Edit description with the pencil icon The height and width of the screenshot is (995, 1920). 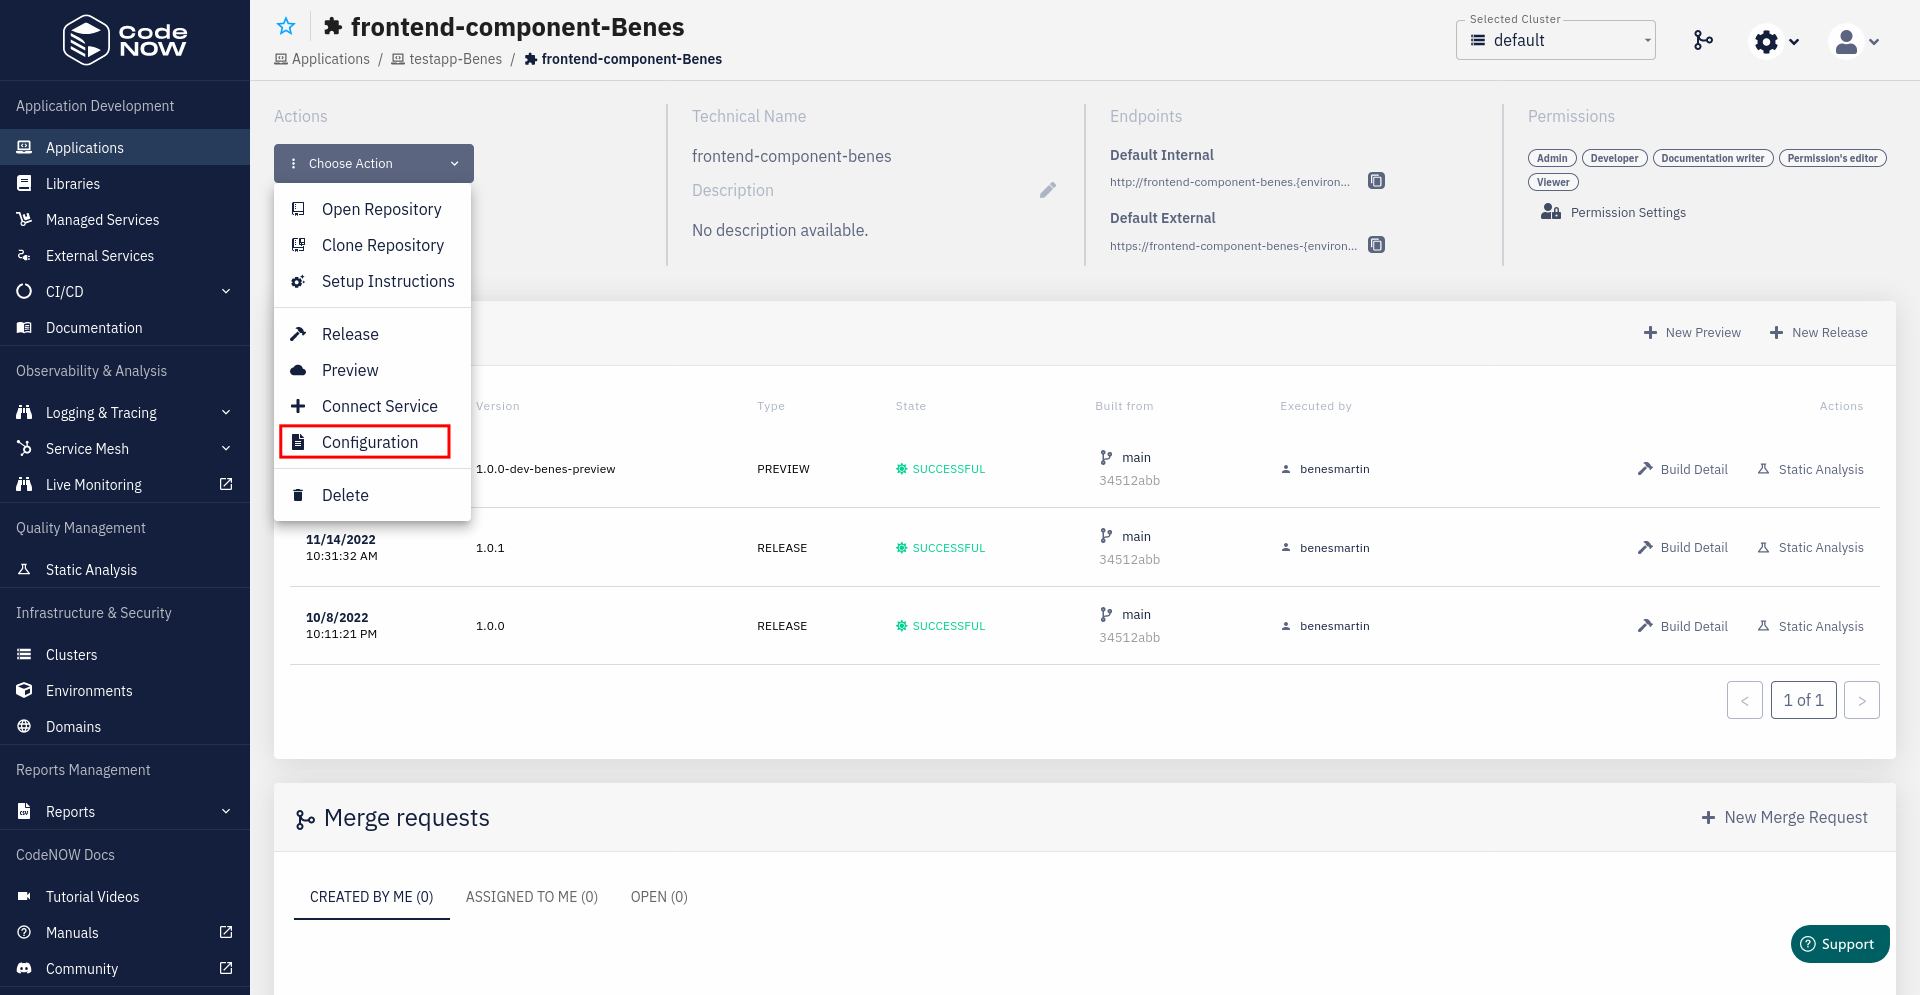tap(1048, 190)
